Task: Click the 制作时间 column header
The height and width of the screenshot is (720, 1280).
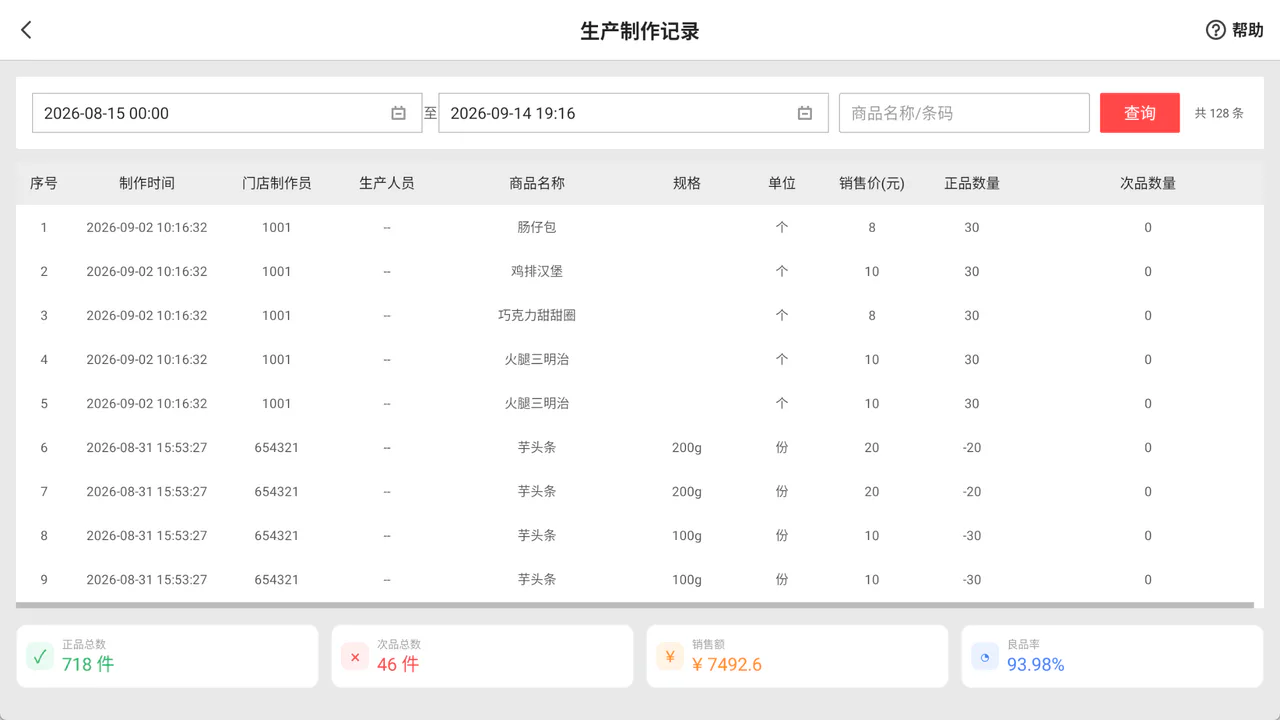Action: [x=147, y=183]
